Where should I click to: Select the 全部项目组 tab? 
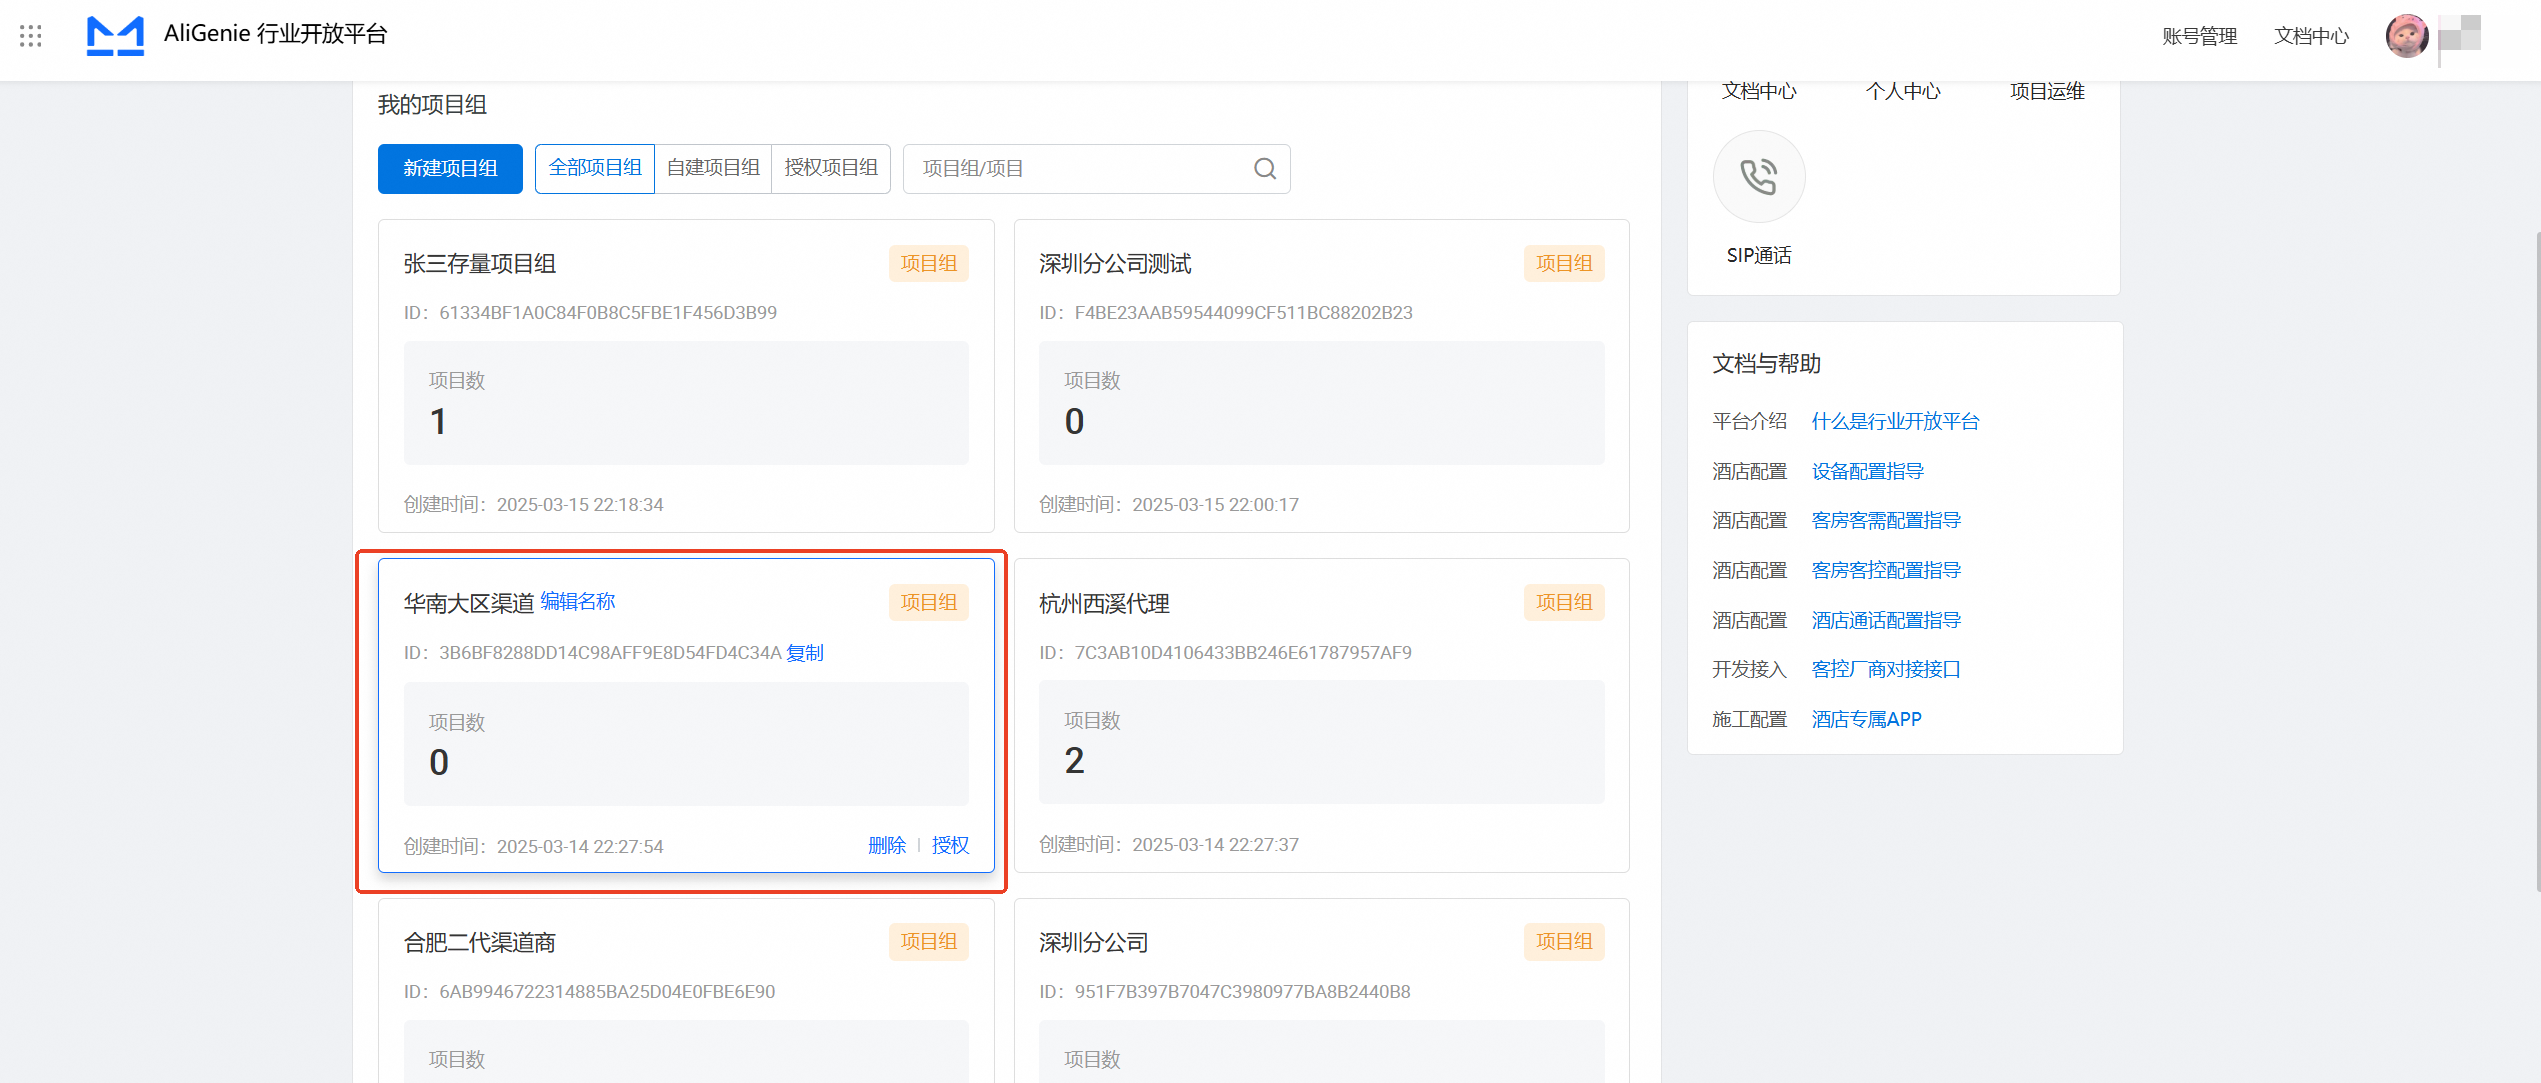tap(595, 169)
